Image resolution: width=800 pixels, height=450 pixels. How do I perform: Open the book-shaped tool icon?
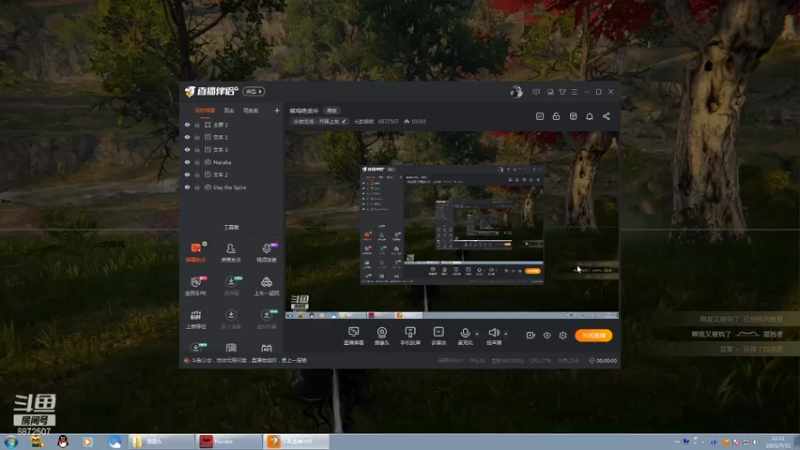point(231,348)
